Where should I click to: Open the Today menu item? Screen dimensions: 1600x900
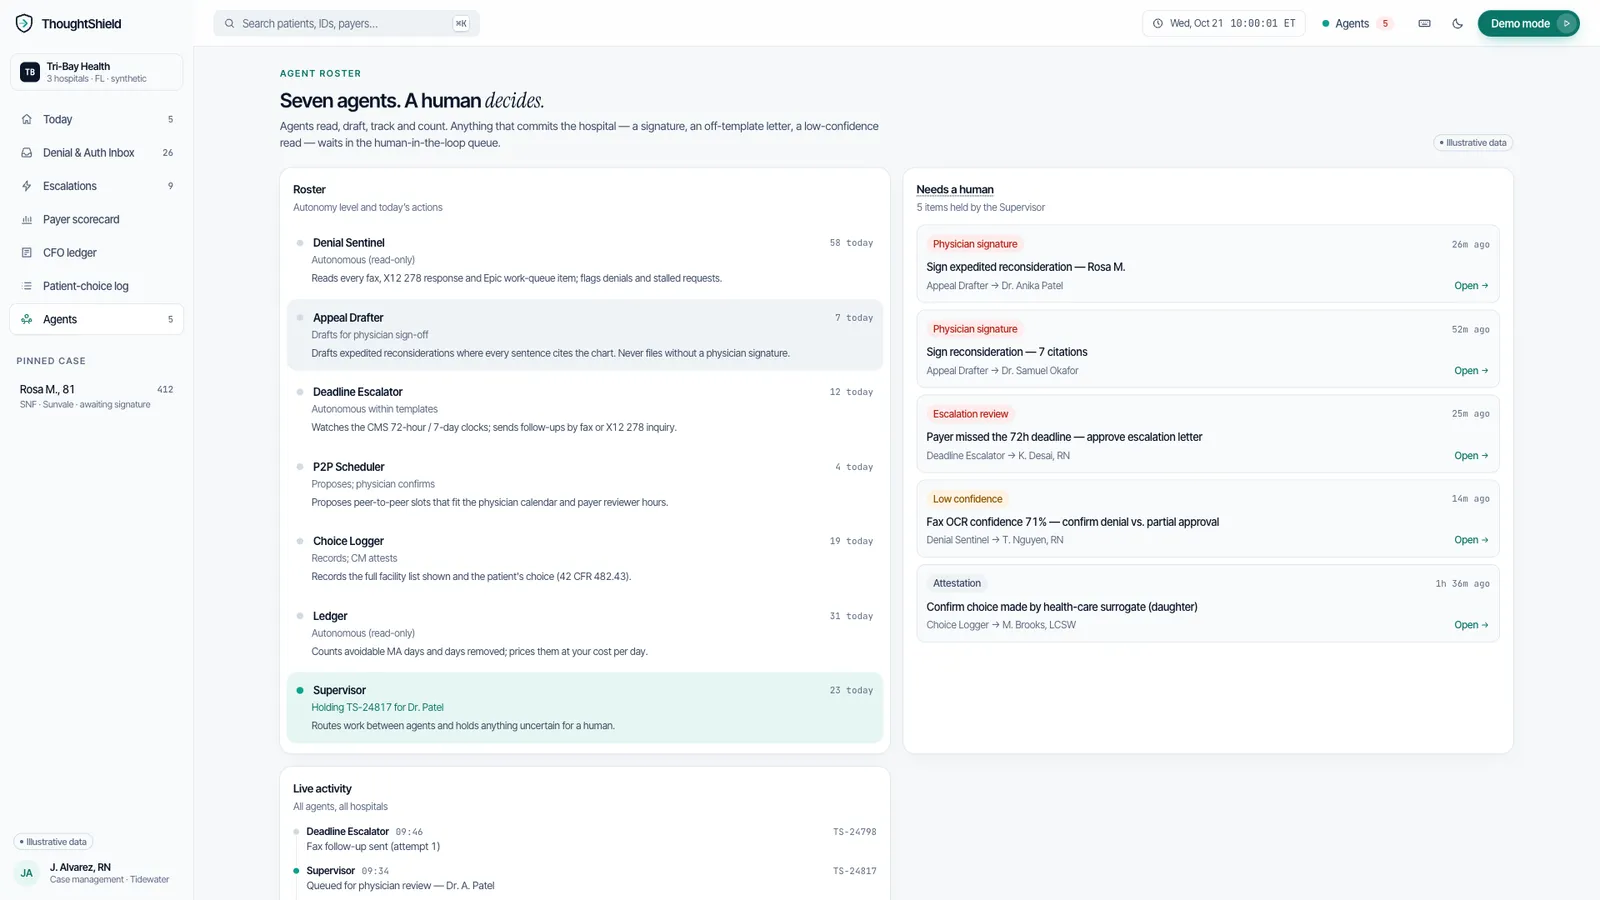97,119
